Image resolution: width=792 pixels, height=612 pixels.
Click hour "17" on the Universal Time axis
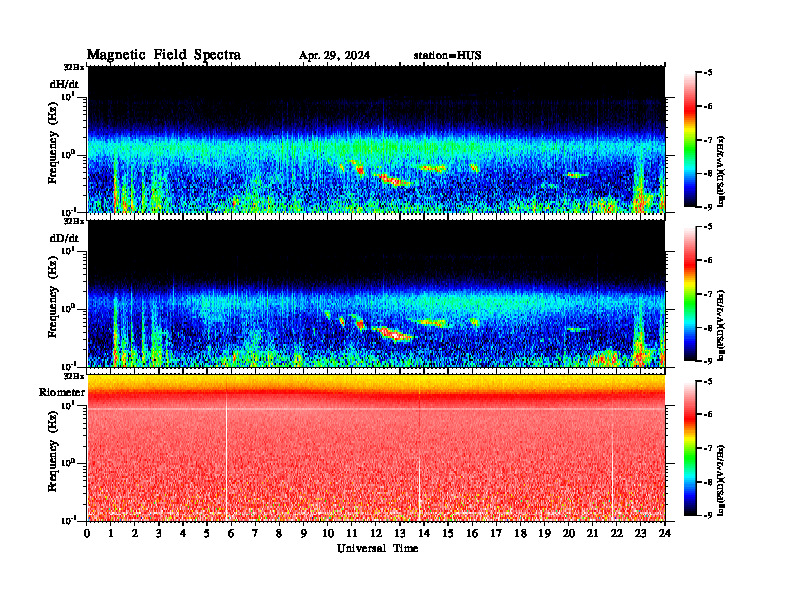[x=497, y=533]
